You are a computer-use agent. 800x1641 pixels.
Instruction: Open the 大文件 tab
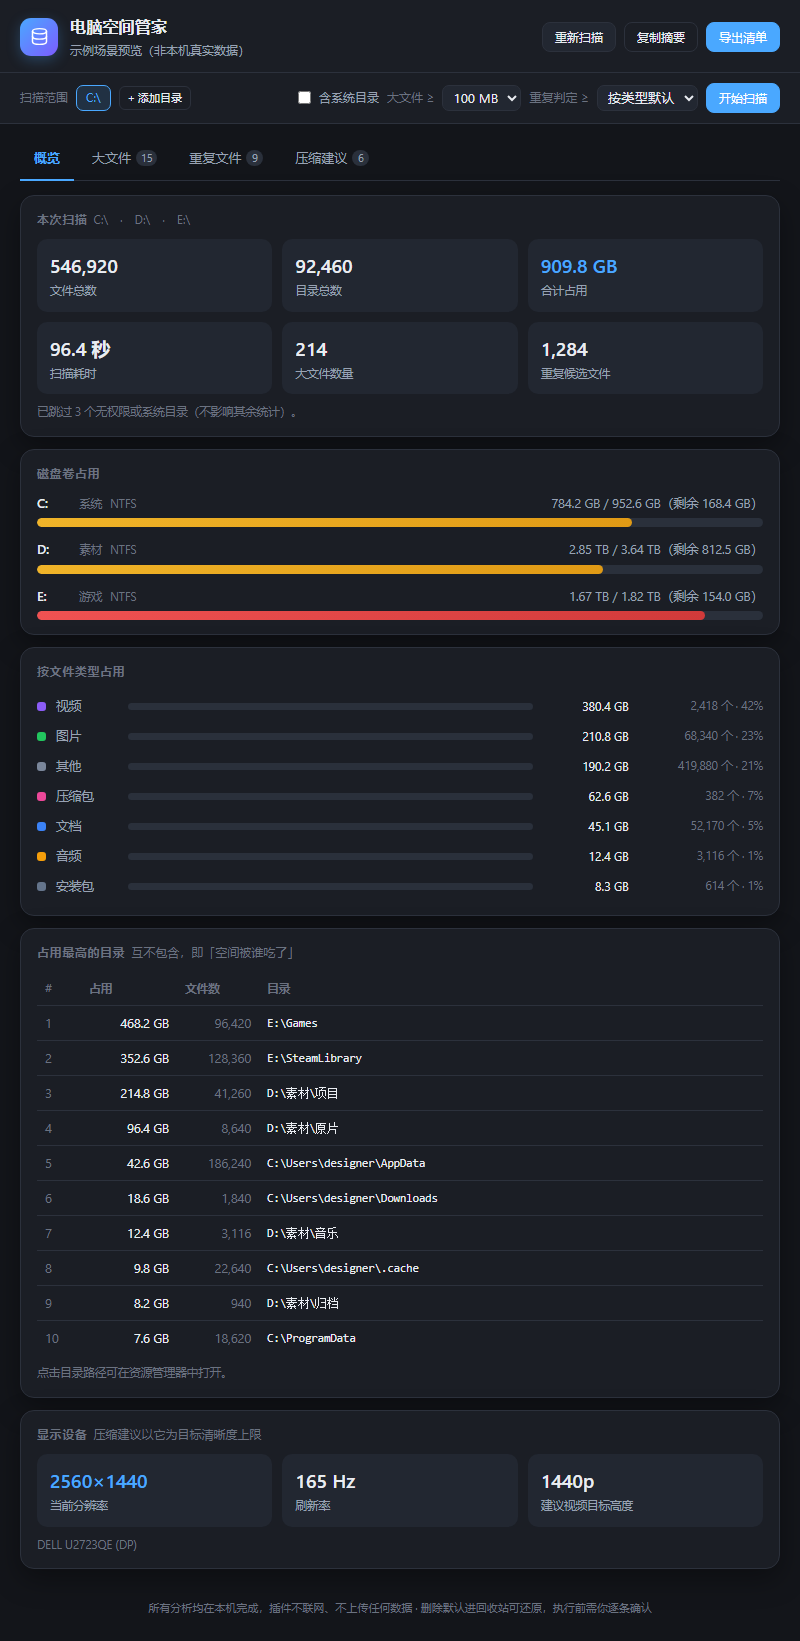coord(124,158)
